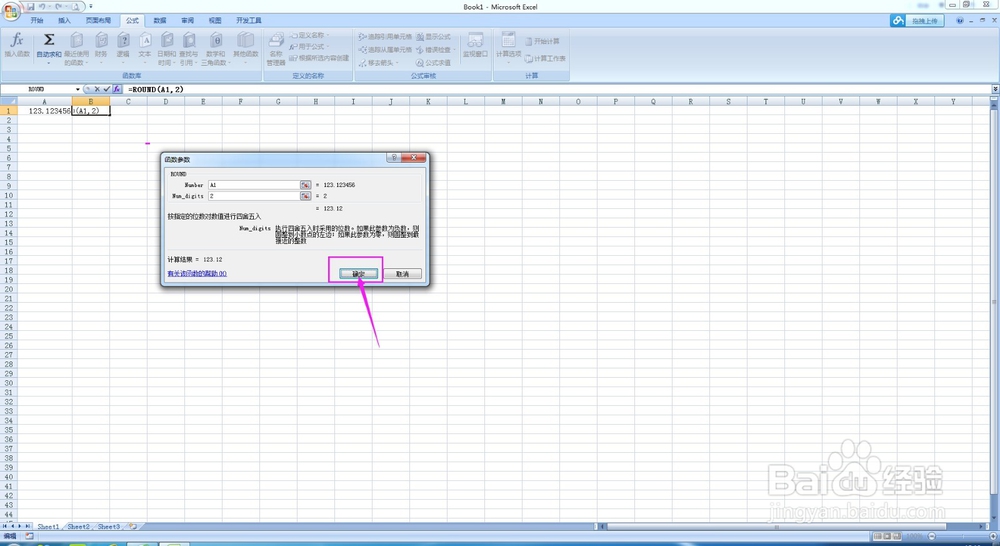Open the Remove Arrows (移去箭头) dropdown
Screen dimensions: 1000x546
379,63
